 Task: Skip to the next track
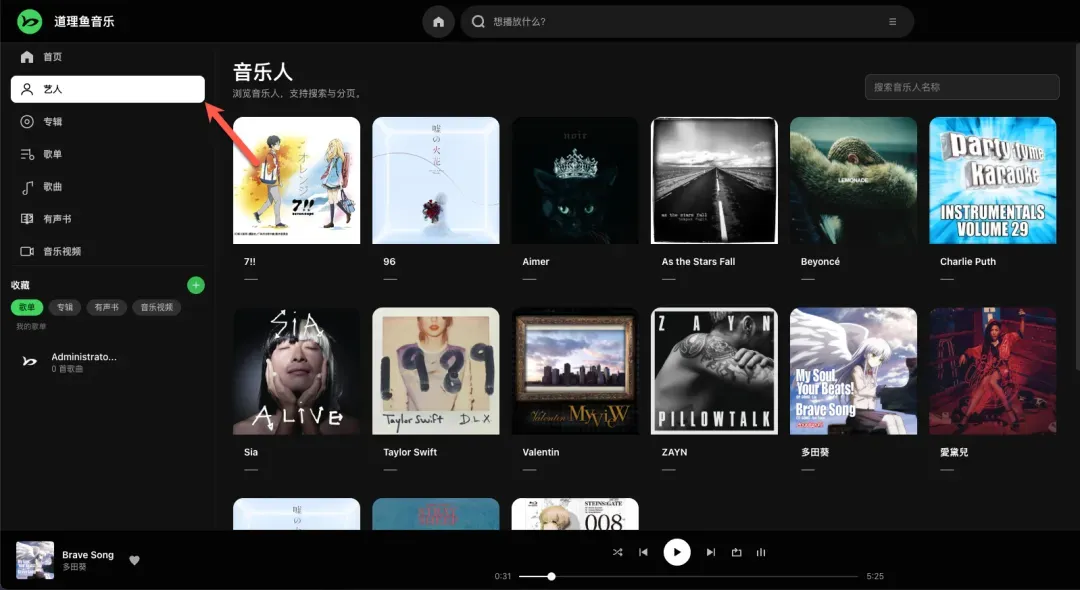pos(711,552)
